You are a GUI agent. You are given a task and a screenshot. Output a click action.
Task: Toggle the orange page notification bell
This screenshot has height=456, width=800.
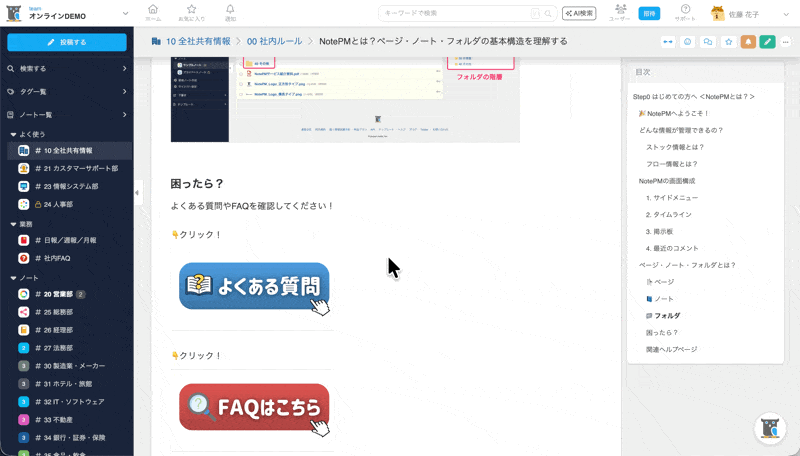pyautogui.click(x=747, y=42)
